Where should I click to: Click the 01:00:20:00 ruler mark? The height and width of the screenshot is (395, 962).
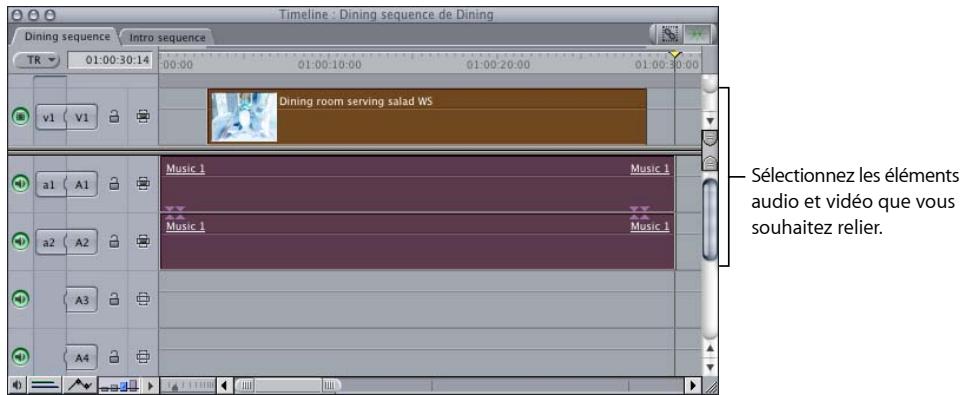[x=498, y=64]
